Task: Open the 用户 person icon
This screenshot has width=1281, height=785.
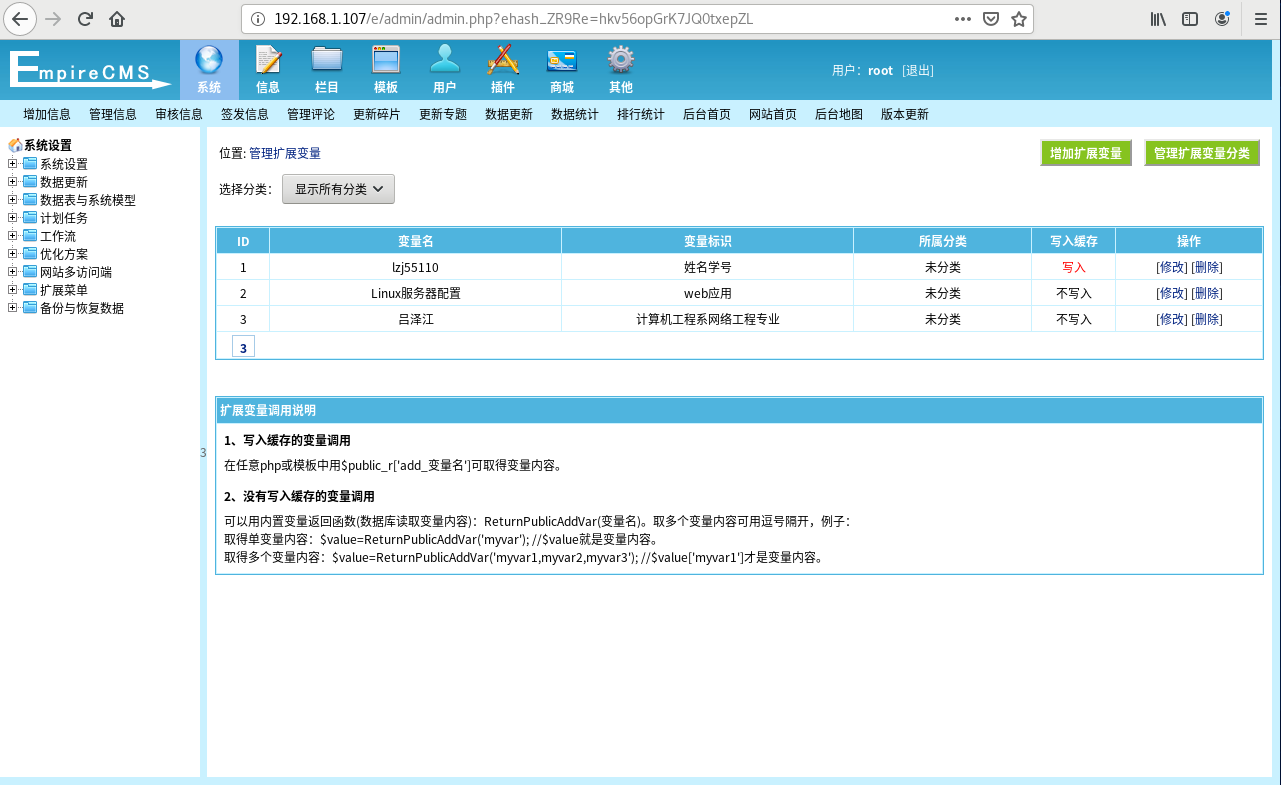Action: click(445, 60)
